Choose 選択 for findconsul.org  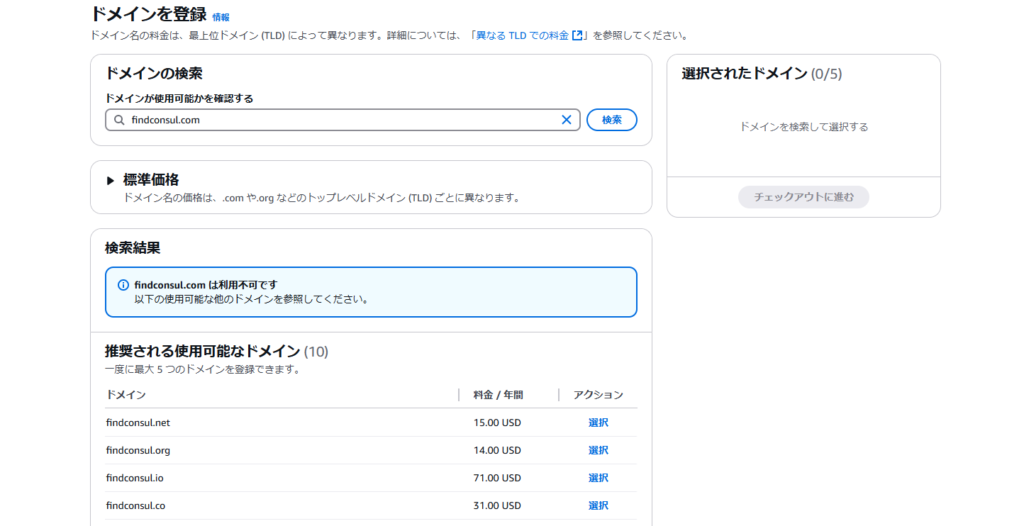pyautogui.click(x=598, y=451)
